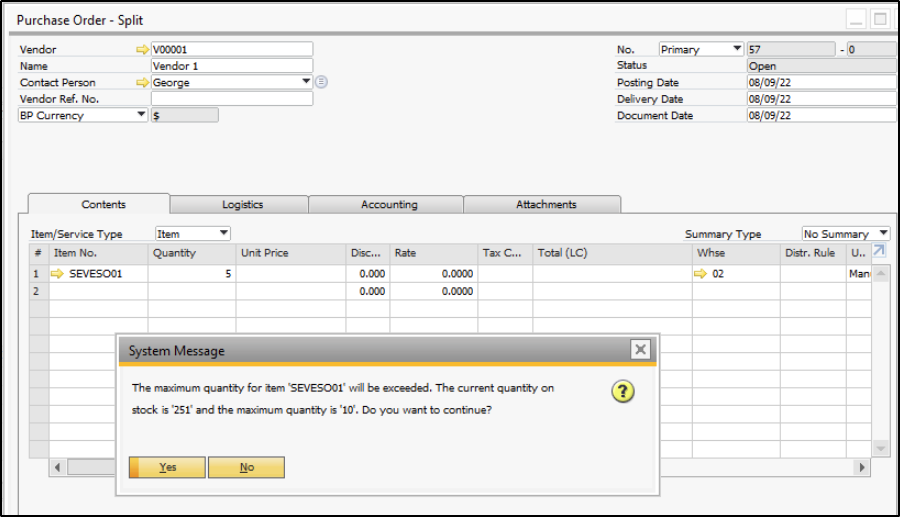Click the expand table icon above the scrollbar
The width and height of the screenshot is (900, 517).
[x=879, y=252]
